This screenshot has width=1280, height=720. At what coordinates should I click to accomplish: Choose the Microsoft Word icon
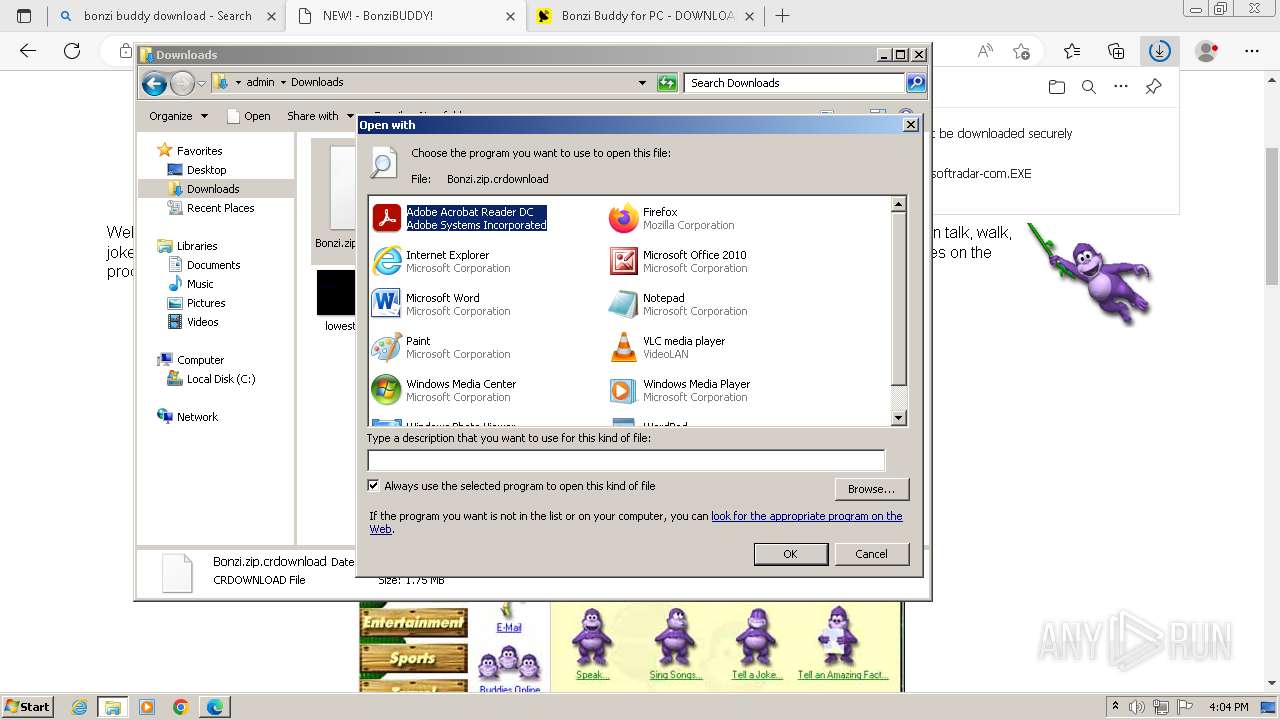pyautogui.click(x=387, y=304)
